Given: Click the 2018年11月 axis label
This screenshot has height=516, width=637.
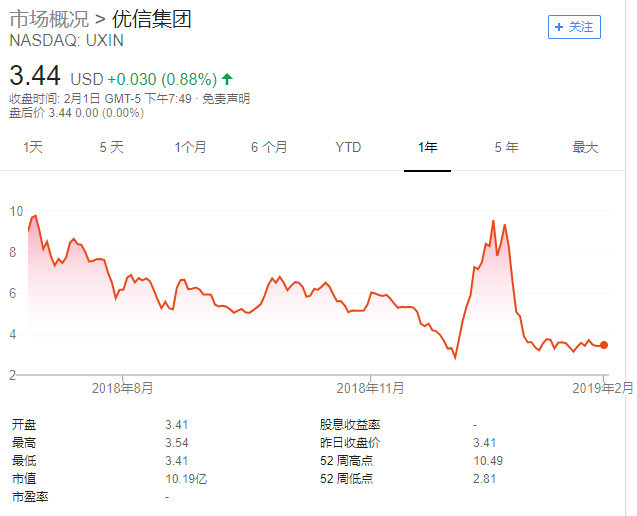Looking at the screenshot, I should click(x=370, y=388).
